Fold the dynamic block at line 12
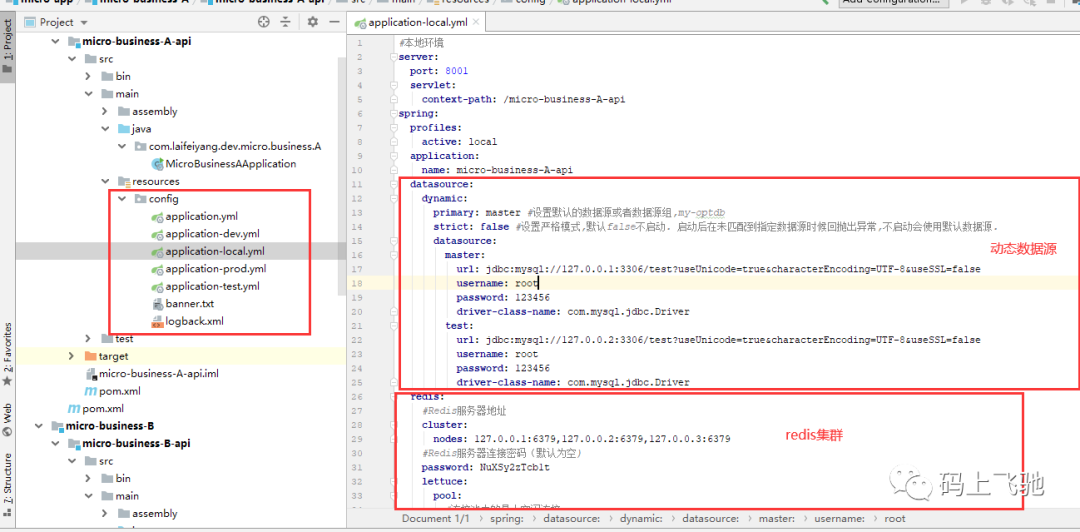 (393, 198)
